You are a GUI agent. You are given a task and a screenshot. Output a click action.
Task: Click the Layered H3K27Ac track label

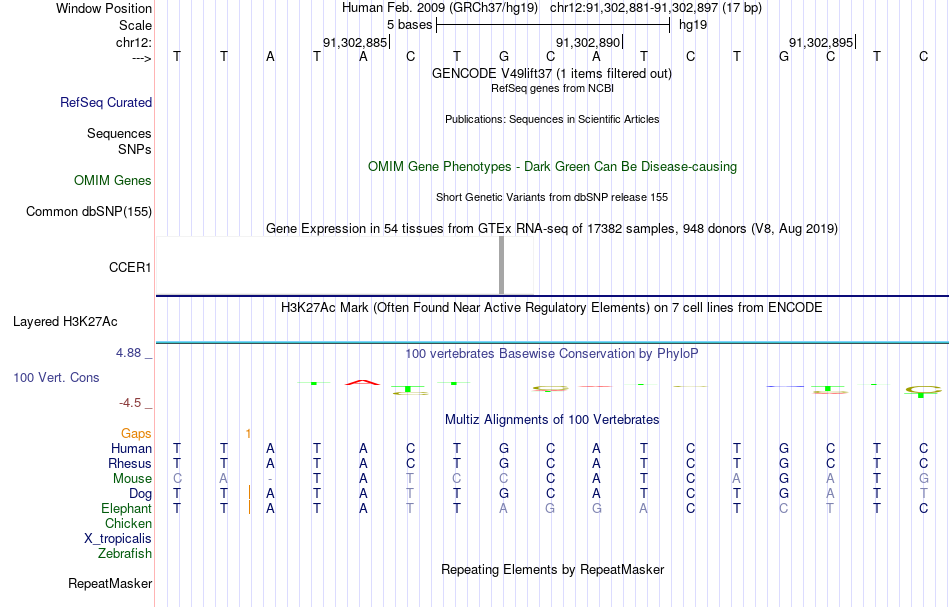65,322
